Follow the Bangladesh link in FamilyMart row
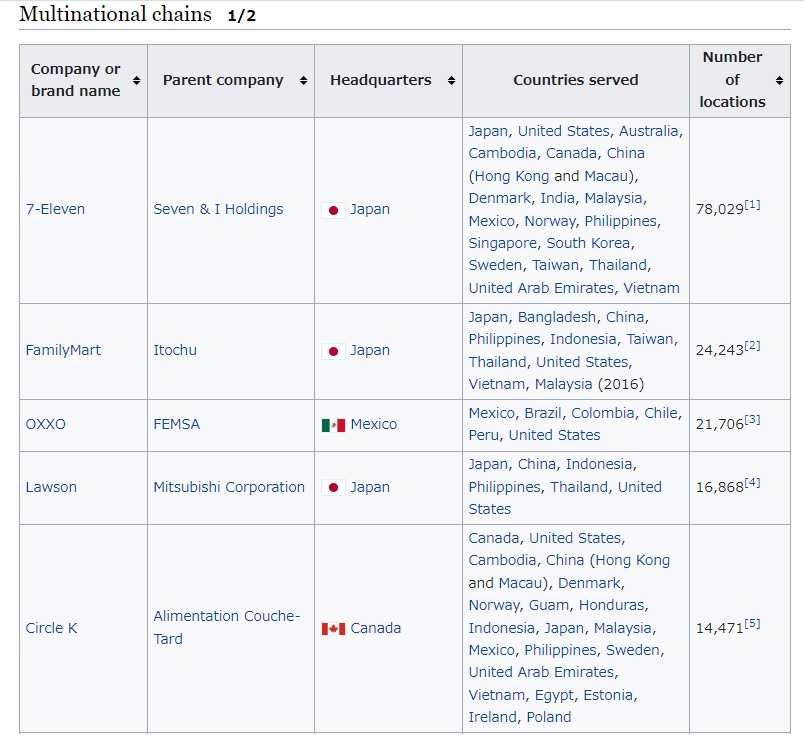Viewport: 804px width, 755px height. click(x=557, y=317)
